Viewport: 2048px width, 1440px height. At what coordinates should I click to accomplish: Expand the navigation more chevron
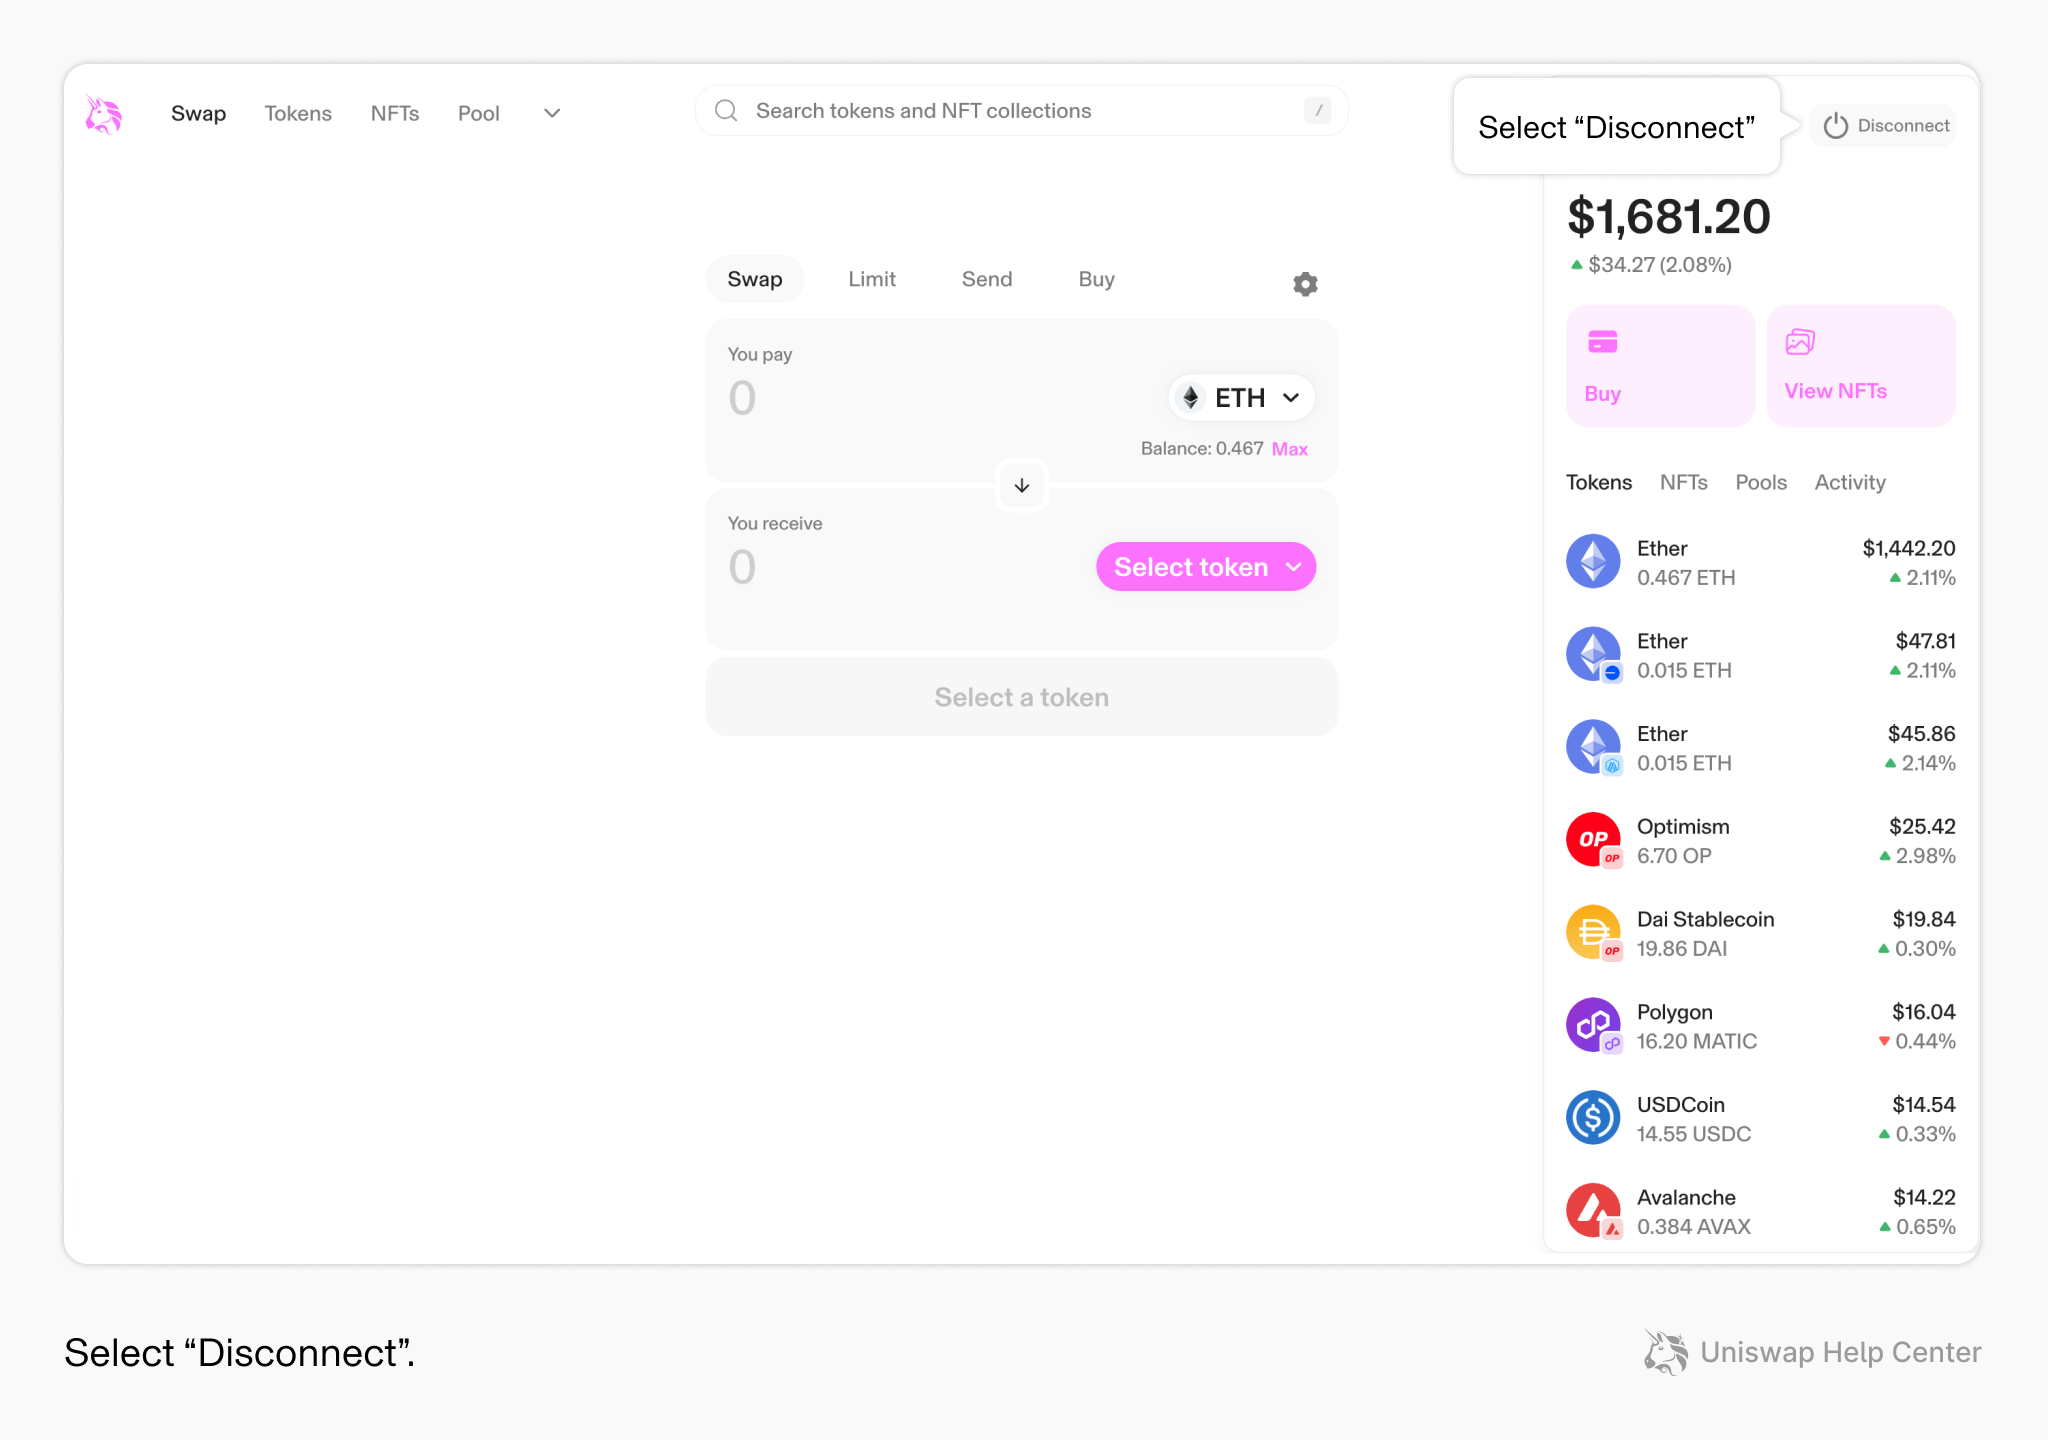(x=552, y=114)
